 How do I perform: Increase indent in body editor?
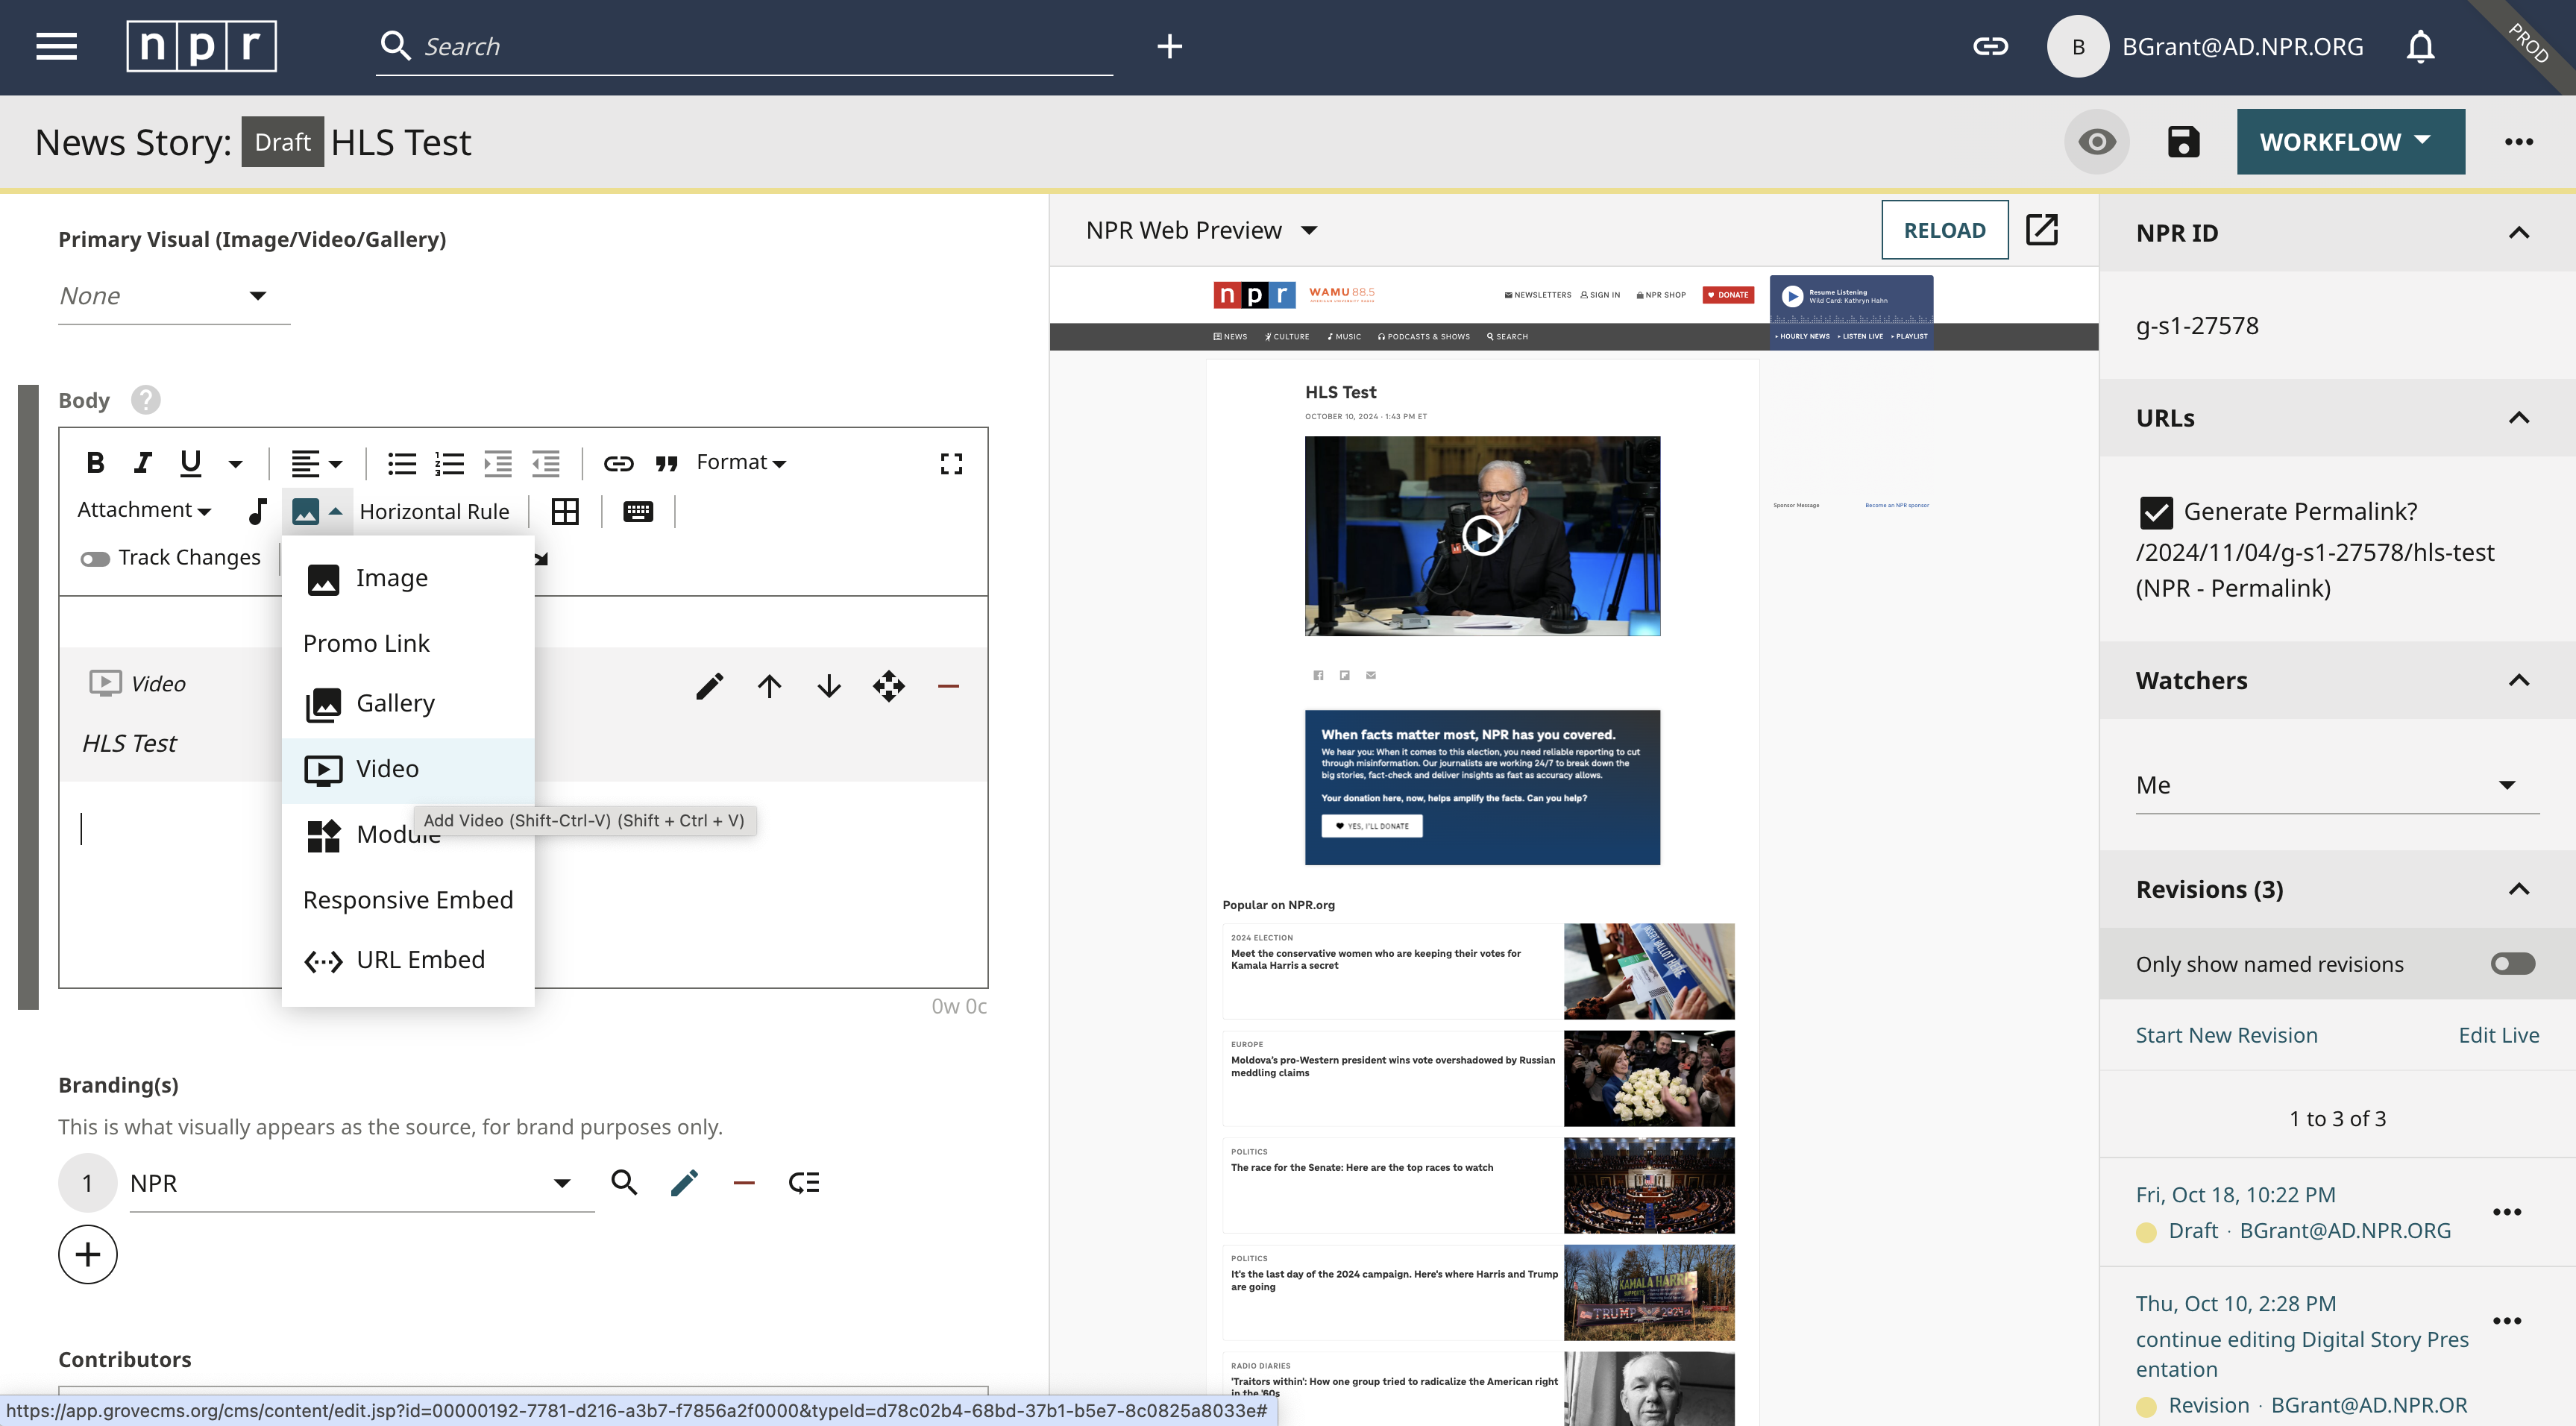click(x=497, y=463)
